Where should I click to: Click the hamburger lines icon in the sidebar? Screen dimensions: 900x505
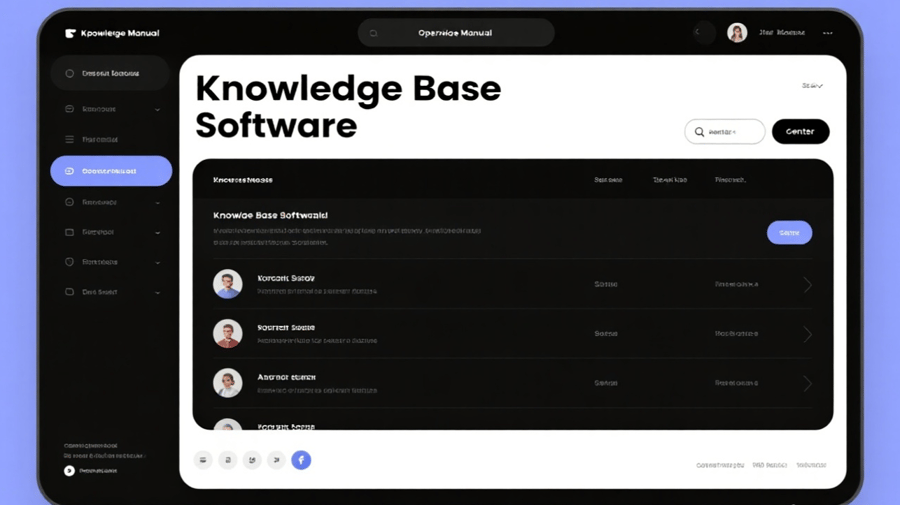tap(69, 140)
